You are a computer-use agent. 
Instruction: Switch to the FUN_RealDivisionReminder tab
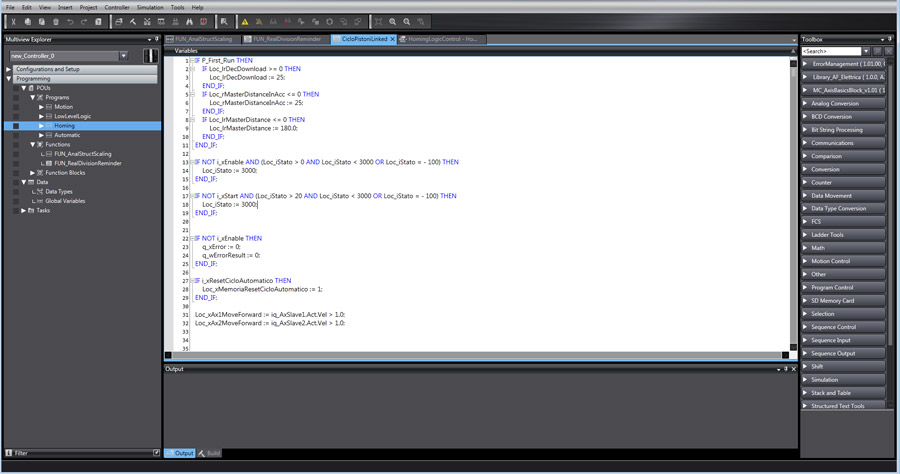click(288, 39)
